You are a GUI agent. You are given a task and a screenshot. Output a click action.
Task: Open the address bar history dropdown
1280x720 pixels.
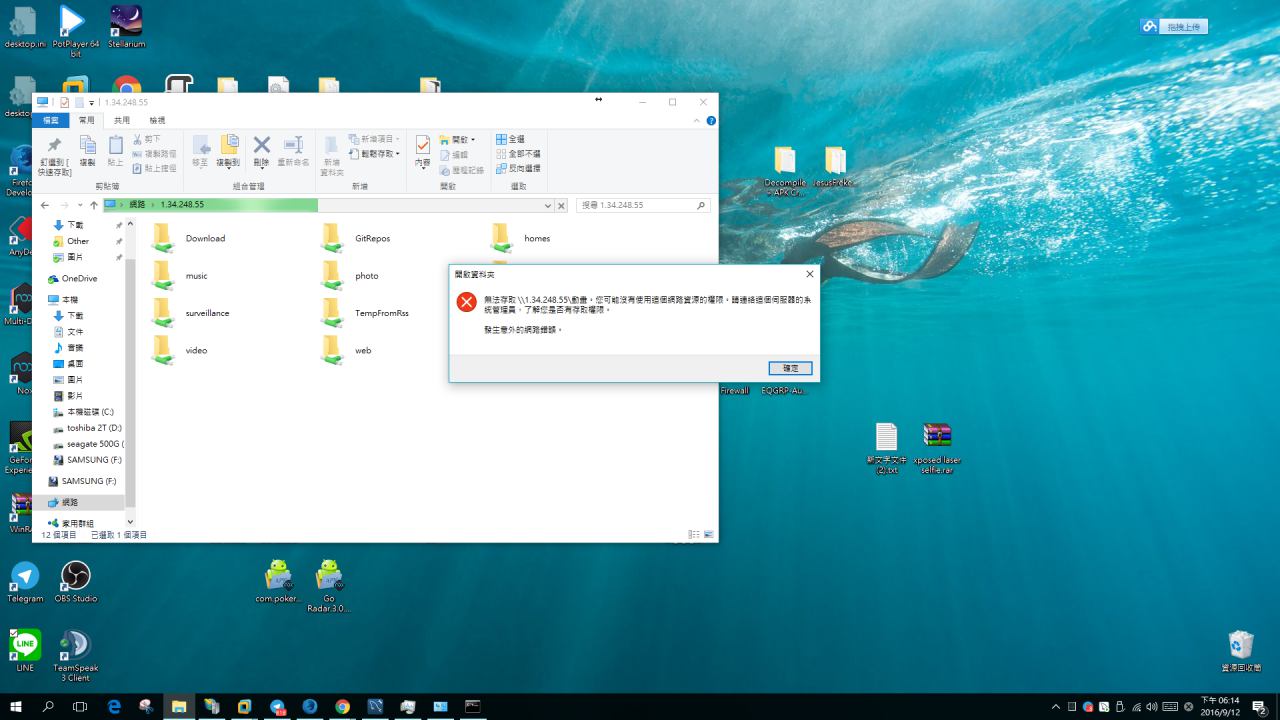(x=547, y=205)
